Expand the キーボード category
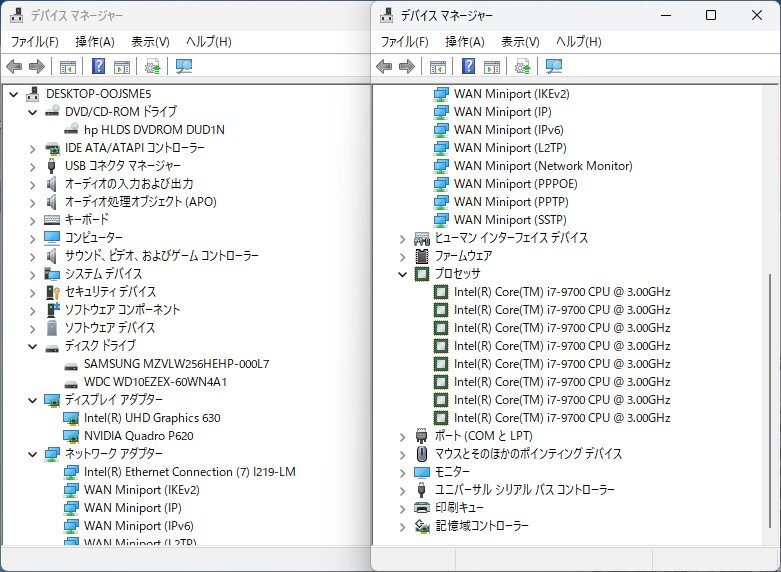Viewport: 781px width, 572px height. tap(33, 220)
